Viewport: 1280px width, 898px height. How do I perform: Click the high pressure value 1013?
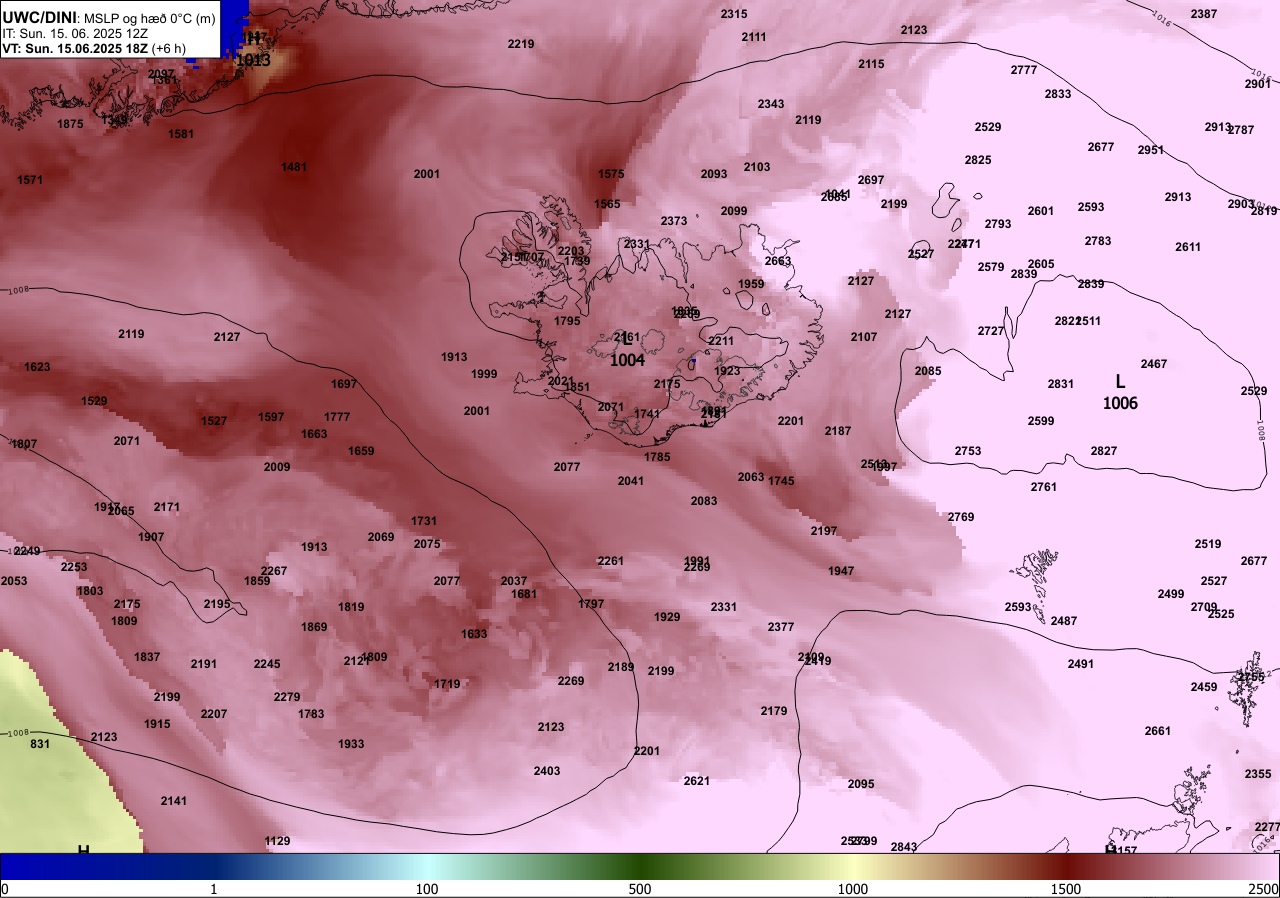253,60
